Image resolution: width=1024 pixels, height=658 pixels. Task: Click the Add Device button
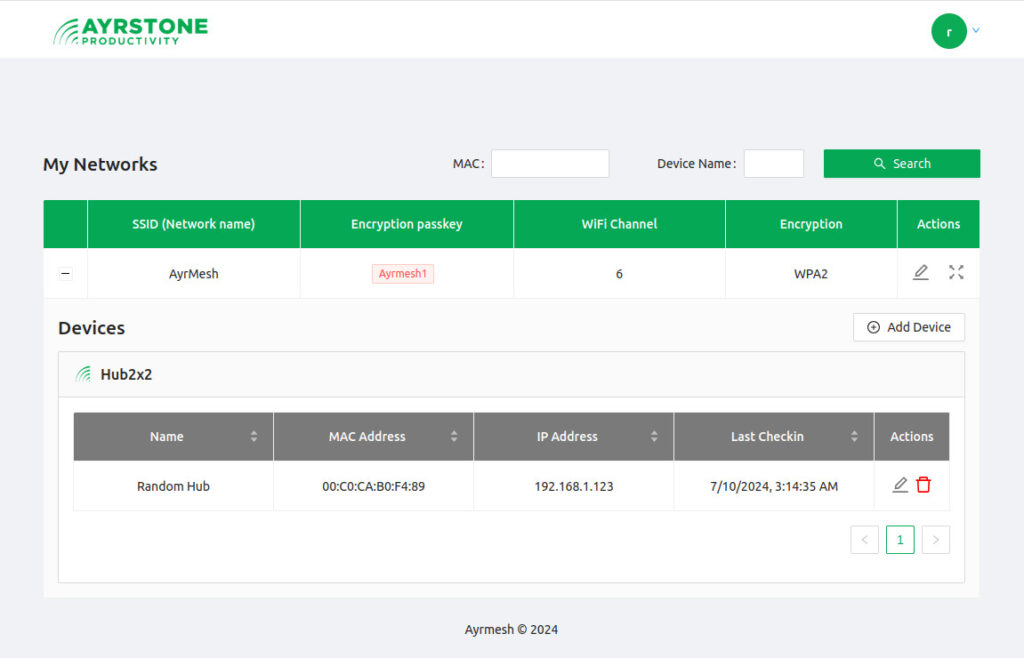click(908, 327)
